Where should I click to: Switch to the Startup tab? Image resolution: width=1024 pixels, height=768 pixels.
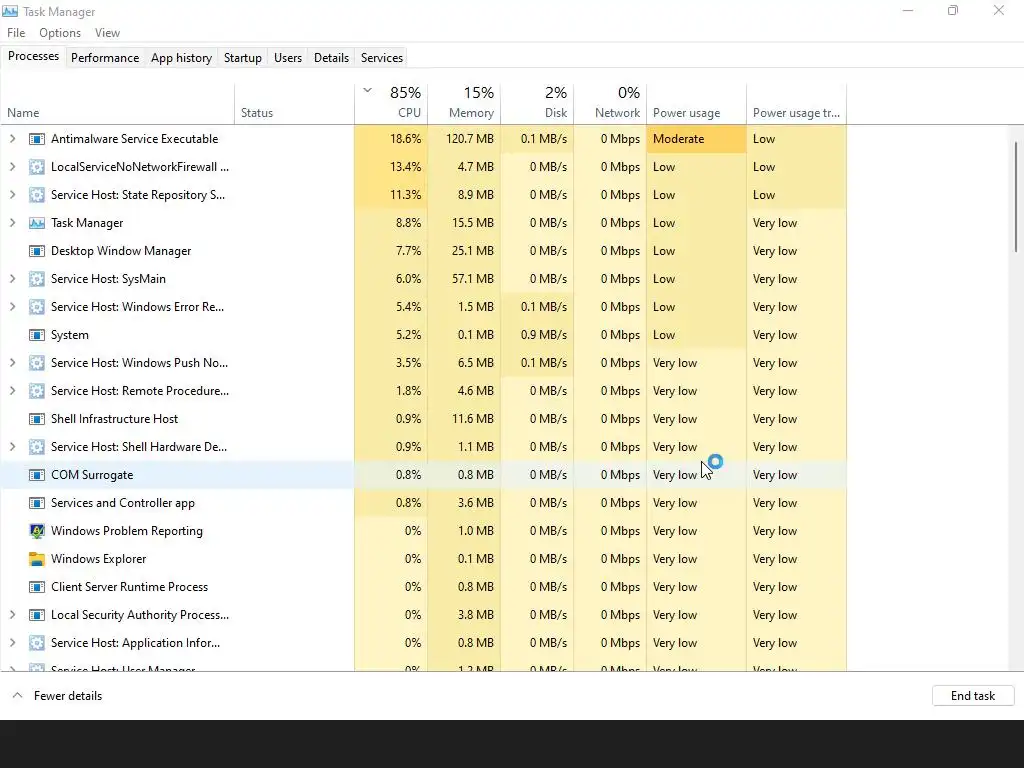243,57
